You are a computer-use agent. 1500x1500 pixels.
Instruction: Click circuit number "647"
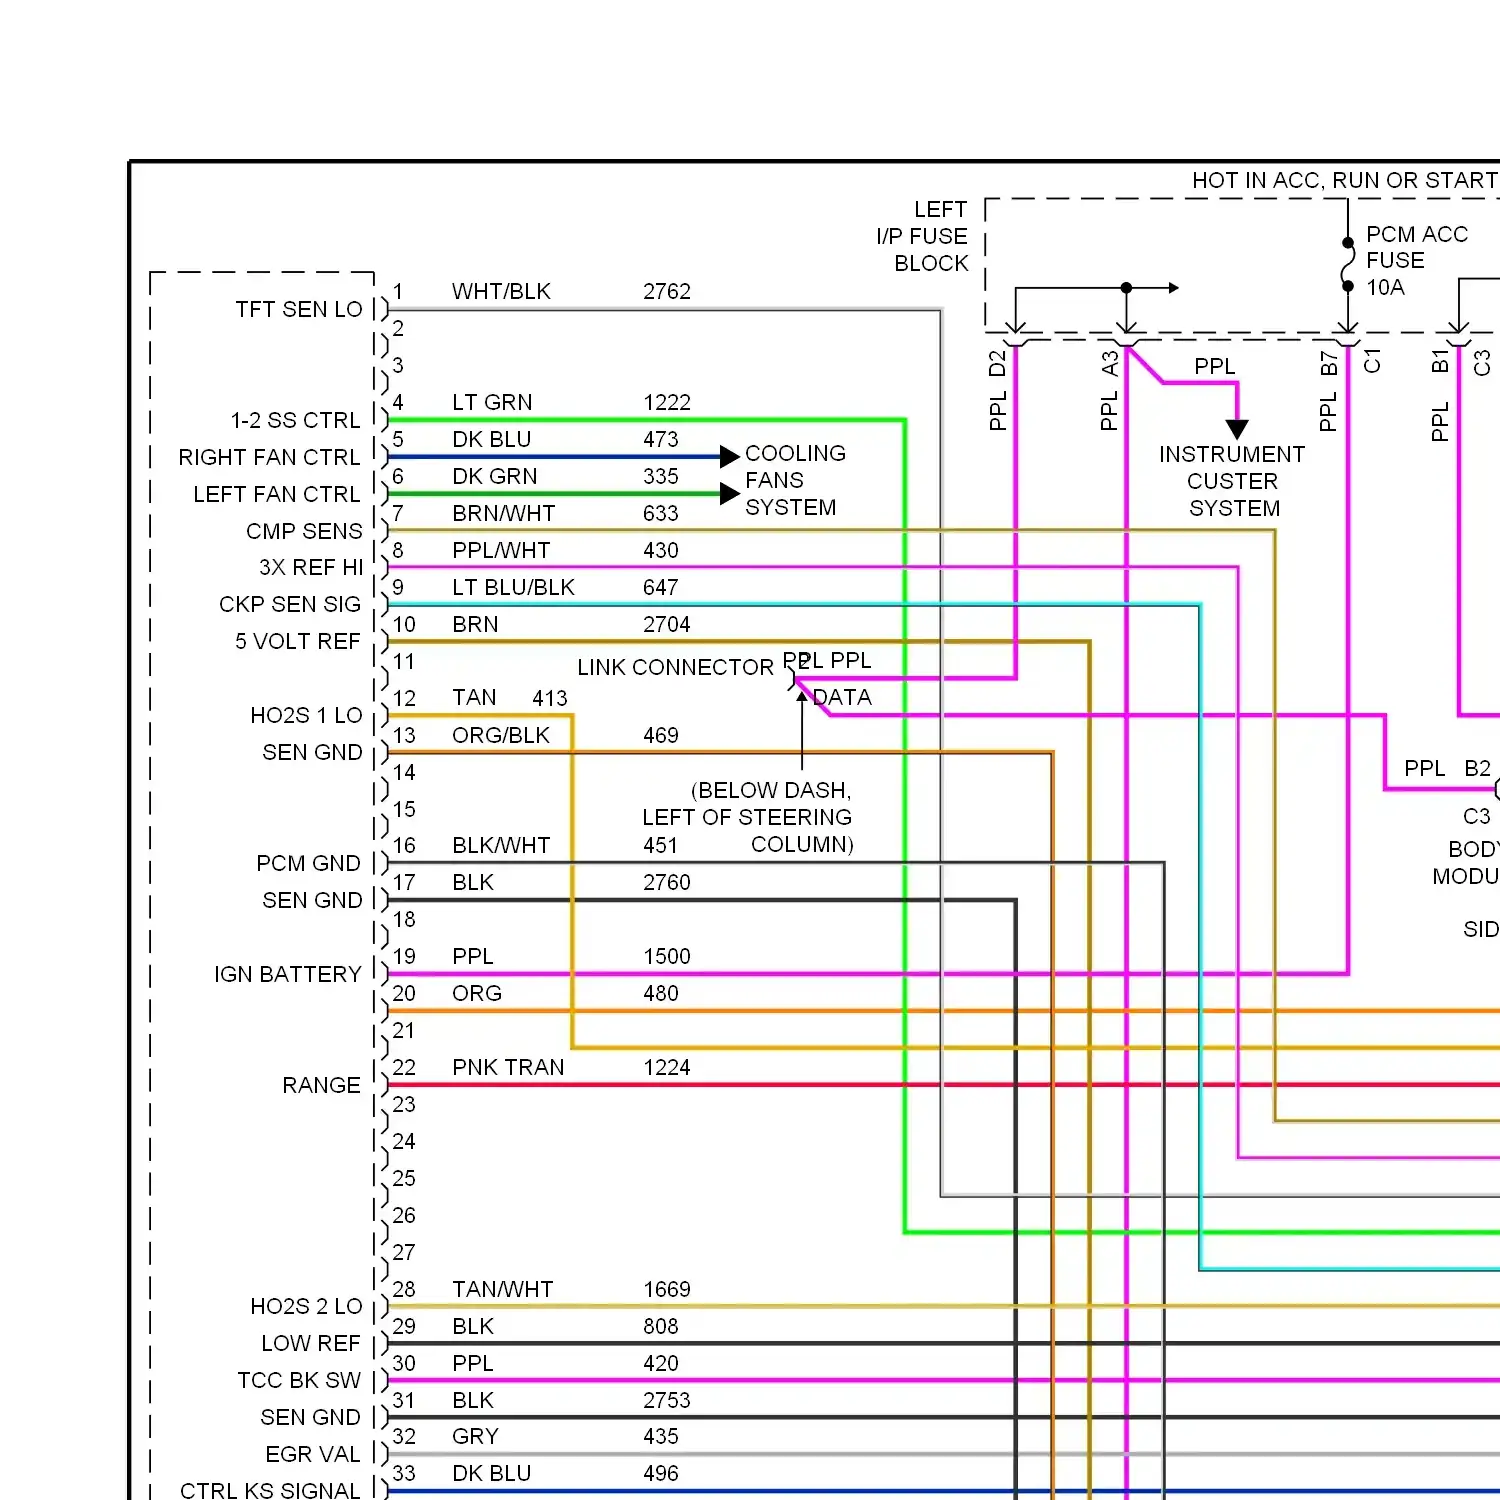[x=661, y=587]
